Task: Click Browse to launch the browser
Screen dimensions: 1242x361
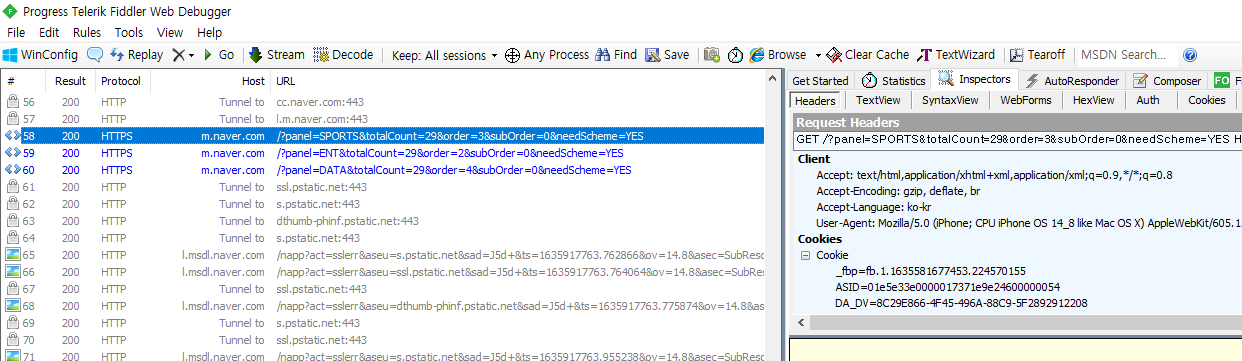Action: (x=778, y=55)
